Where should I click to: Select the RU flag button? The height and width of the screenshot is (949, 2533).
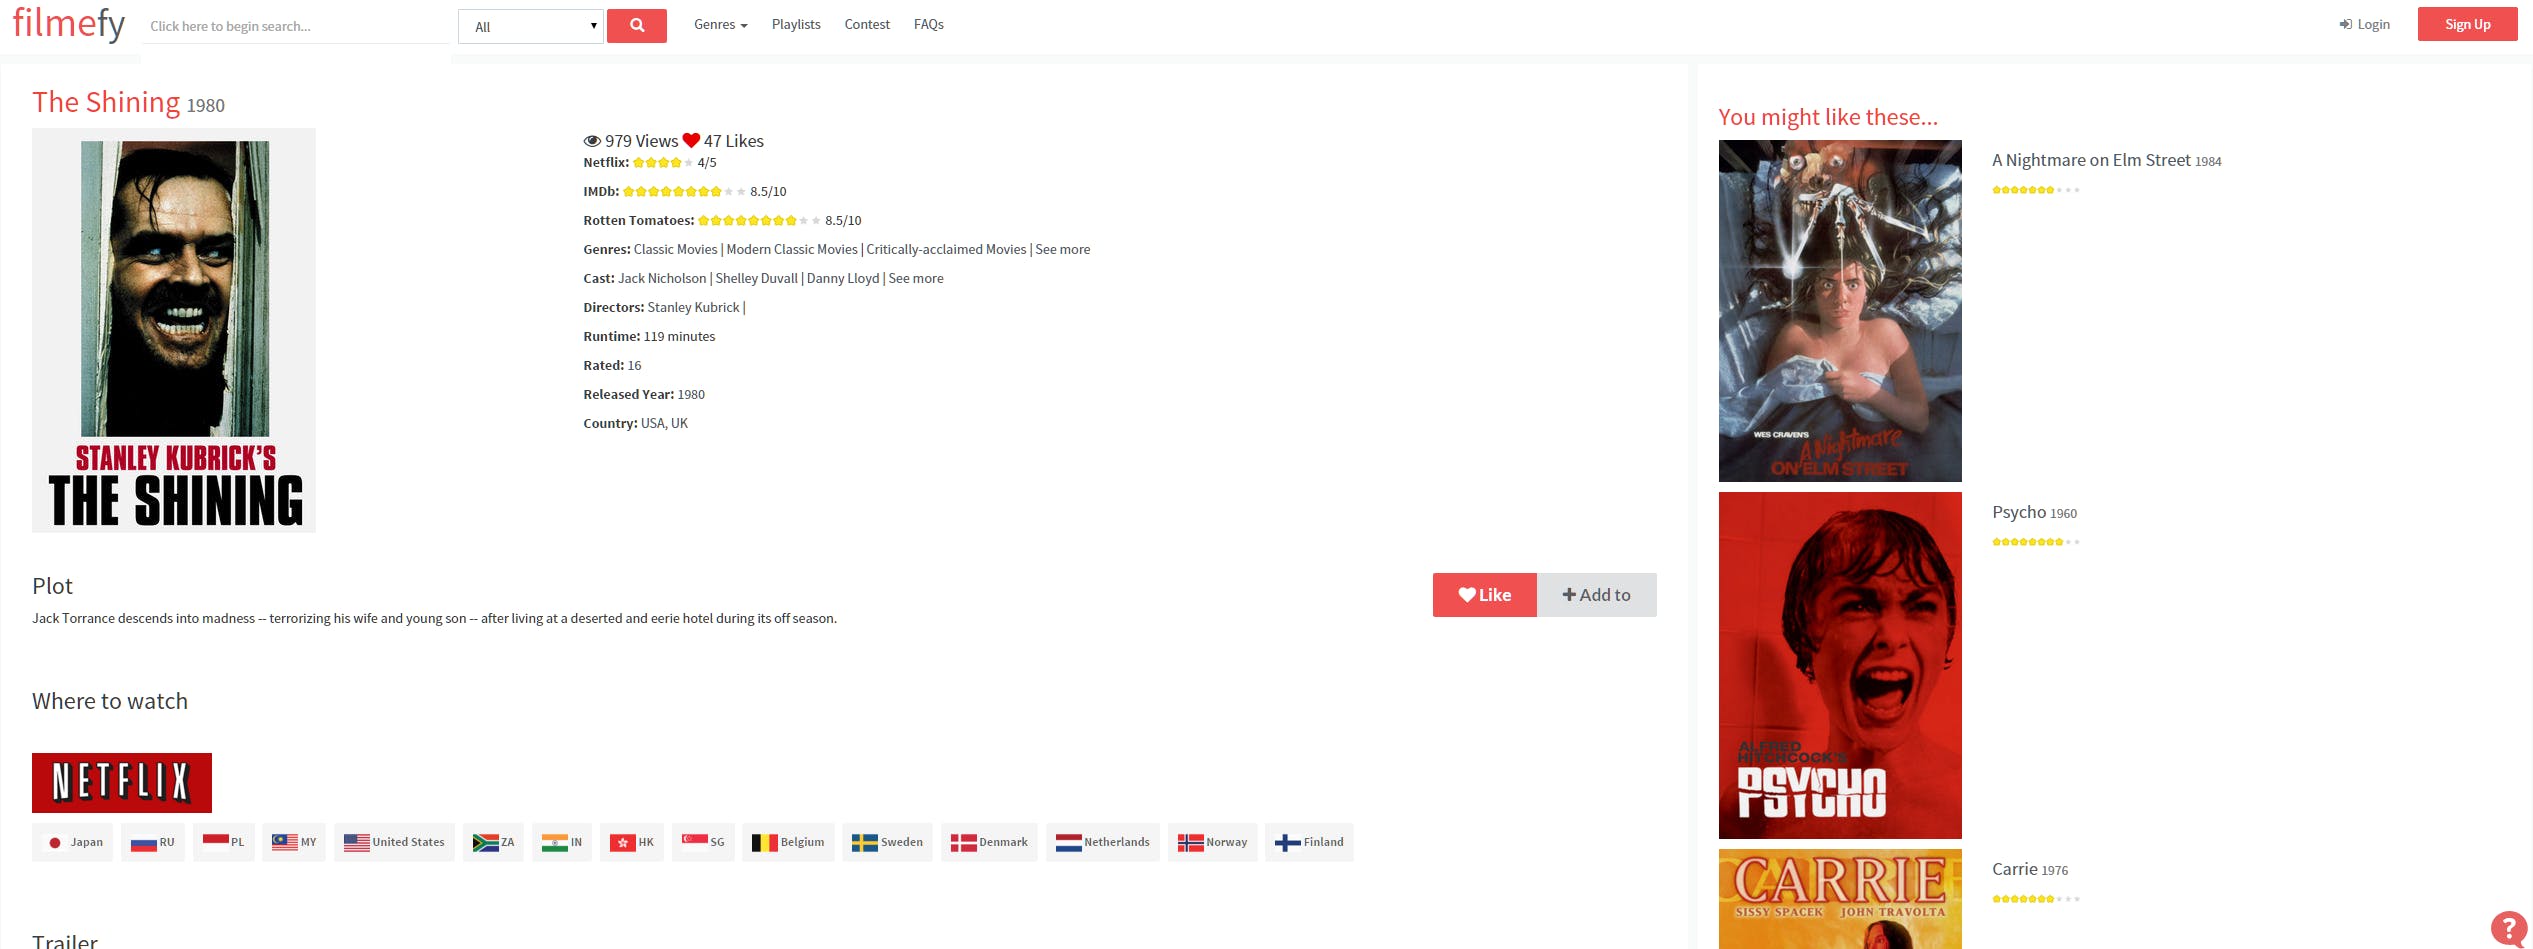coord(153,842)
